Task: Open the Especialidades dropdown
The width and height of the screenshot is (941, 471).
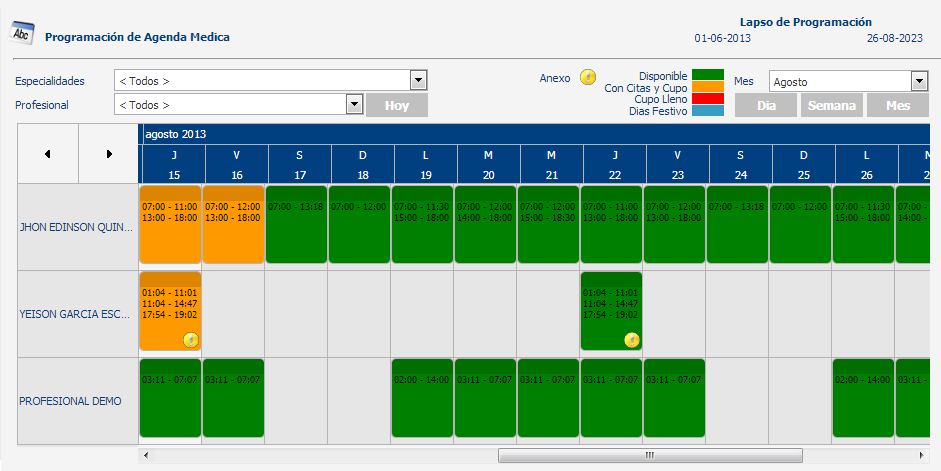Action: [x=418, y=81]
